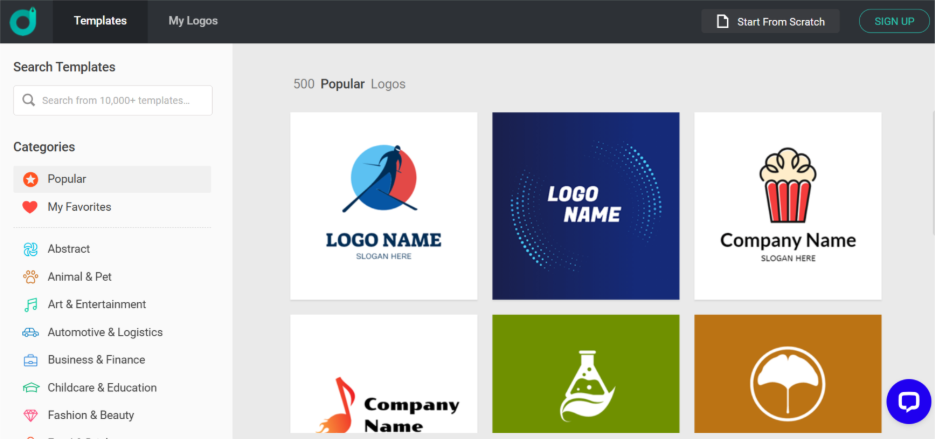Click the Search Templates heading
The image size is (936, 439).
pyautogui.click(x=64, y=67)
